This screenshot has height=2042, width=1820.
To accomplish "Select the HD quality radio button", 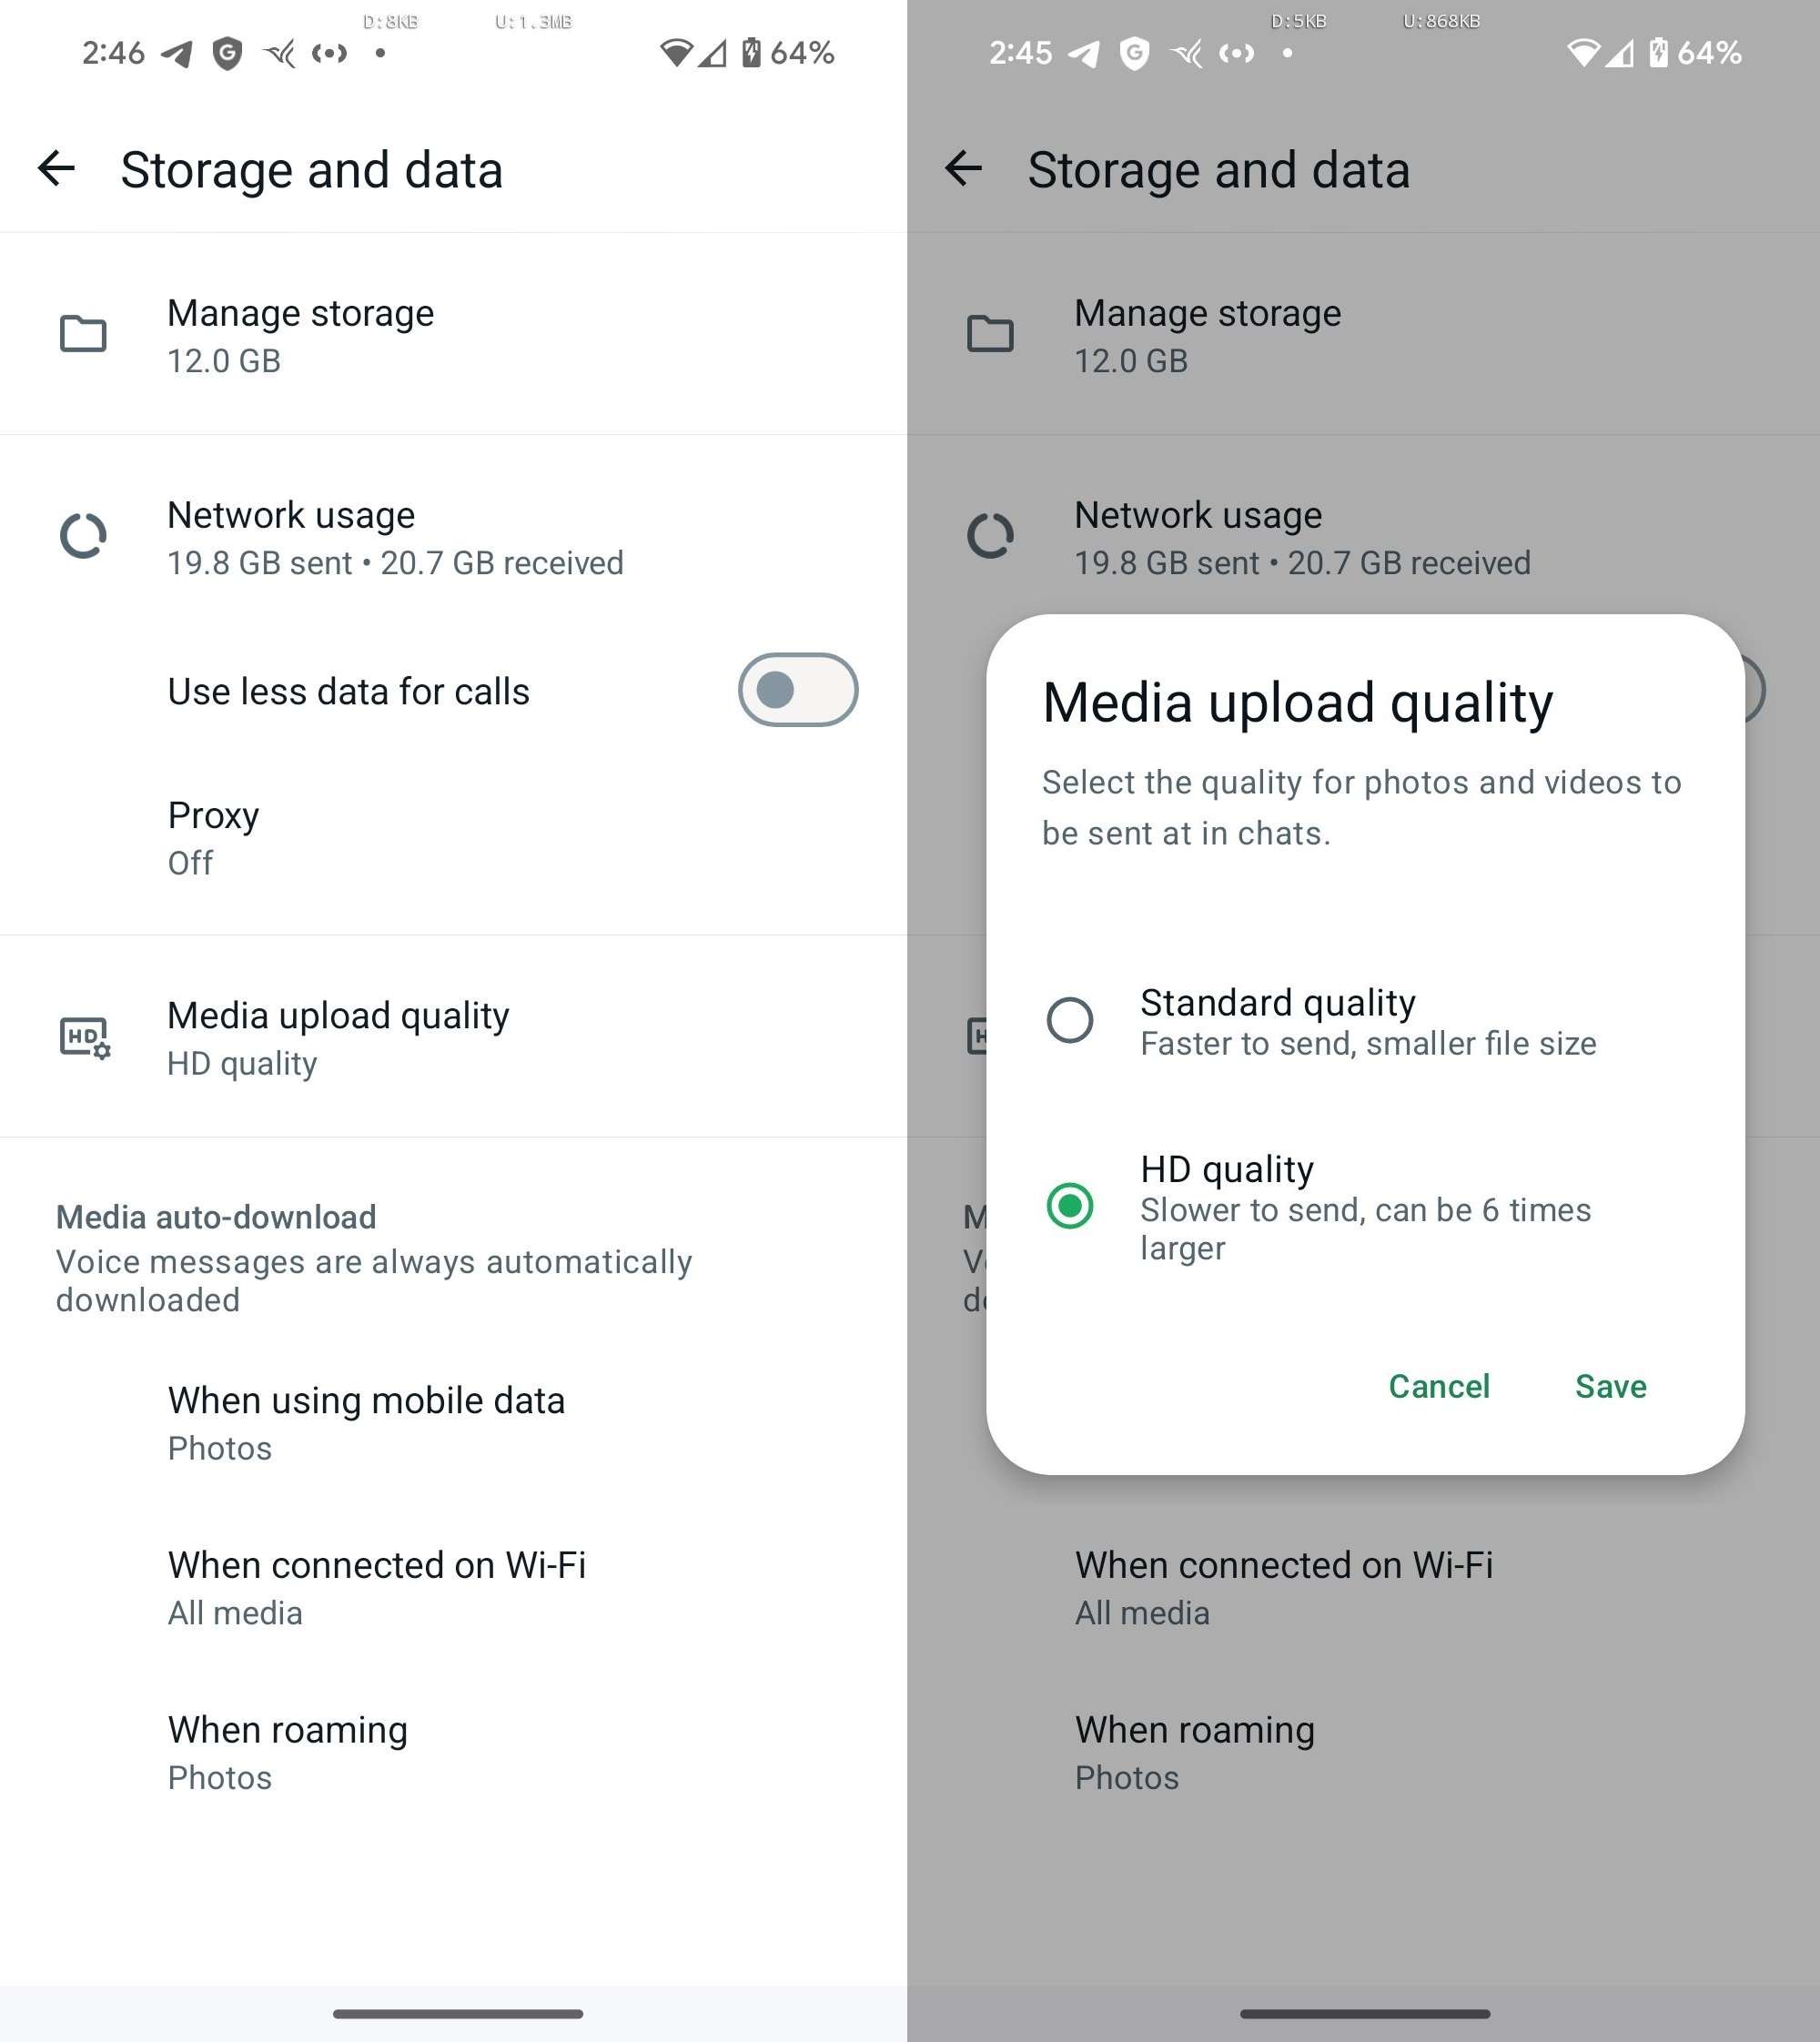I will pos(1069,1206).
